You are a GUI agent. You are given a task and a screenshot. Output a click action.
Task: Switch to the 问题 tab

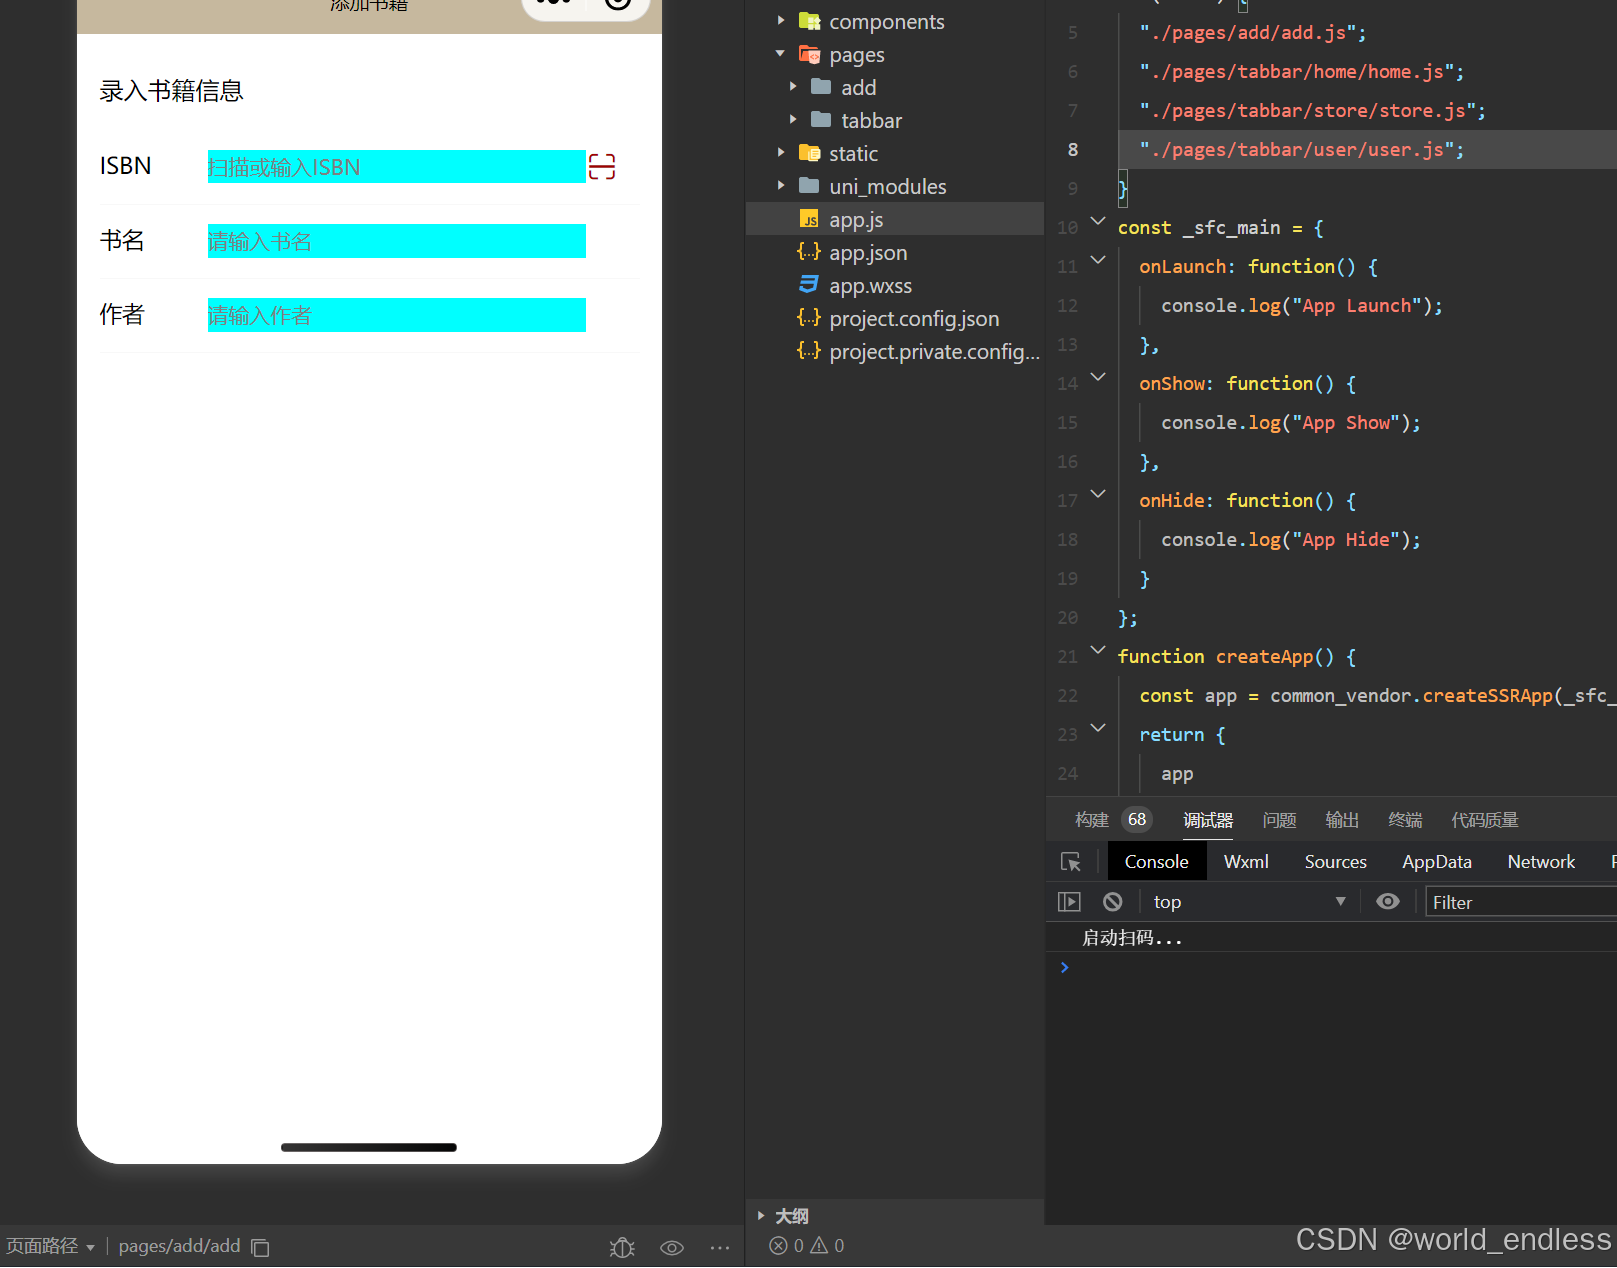pos(1279,820)
